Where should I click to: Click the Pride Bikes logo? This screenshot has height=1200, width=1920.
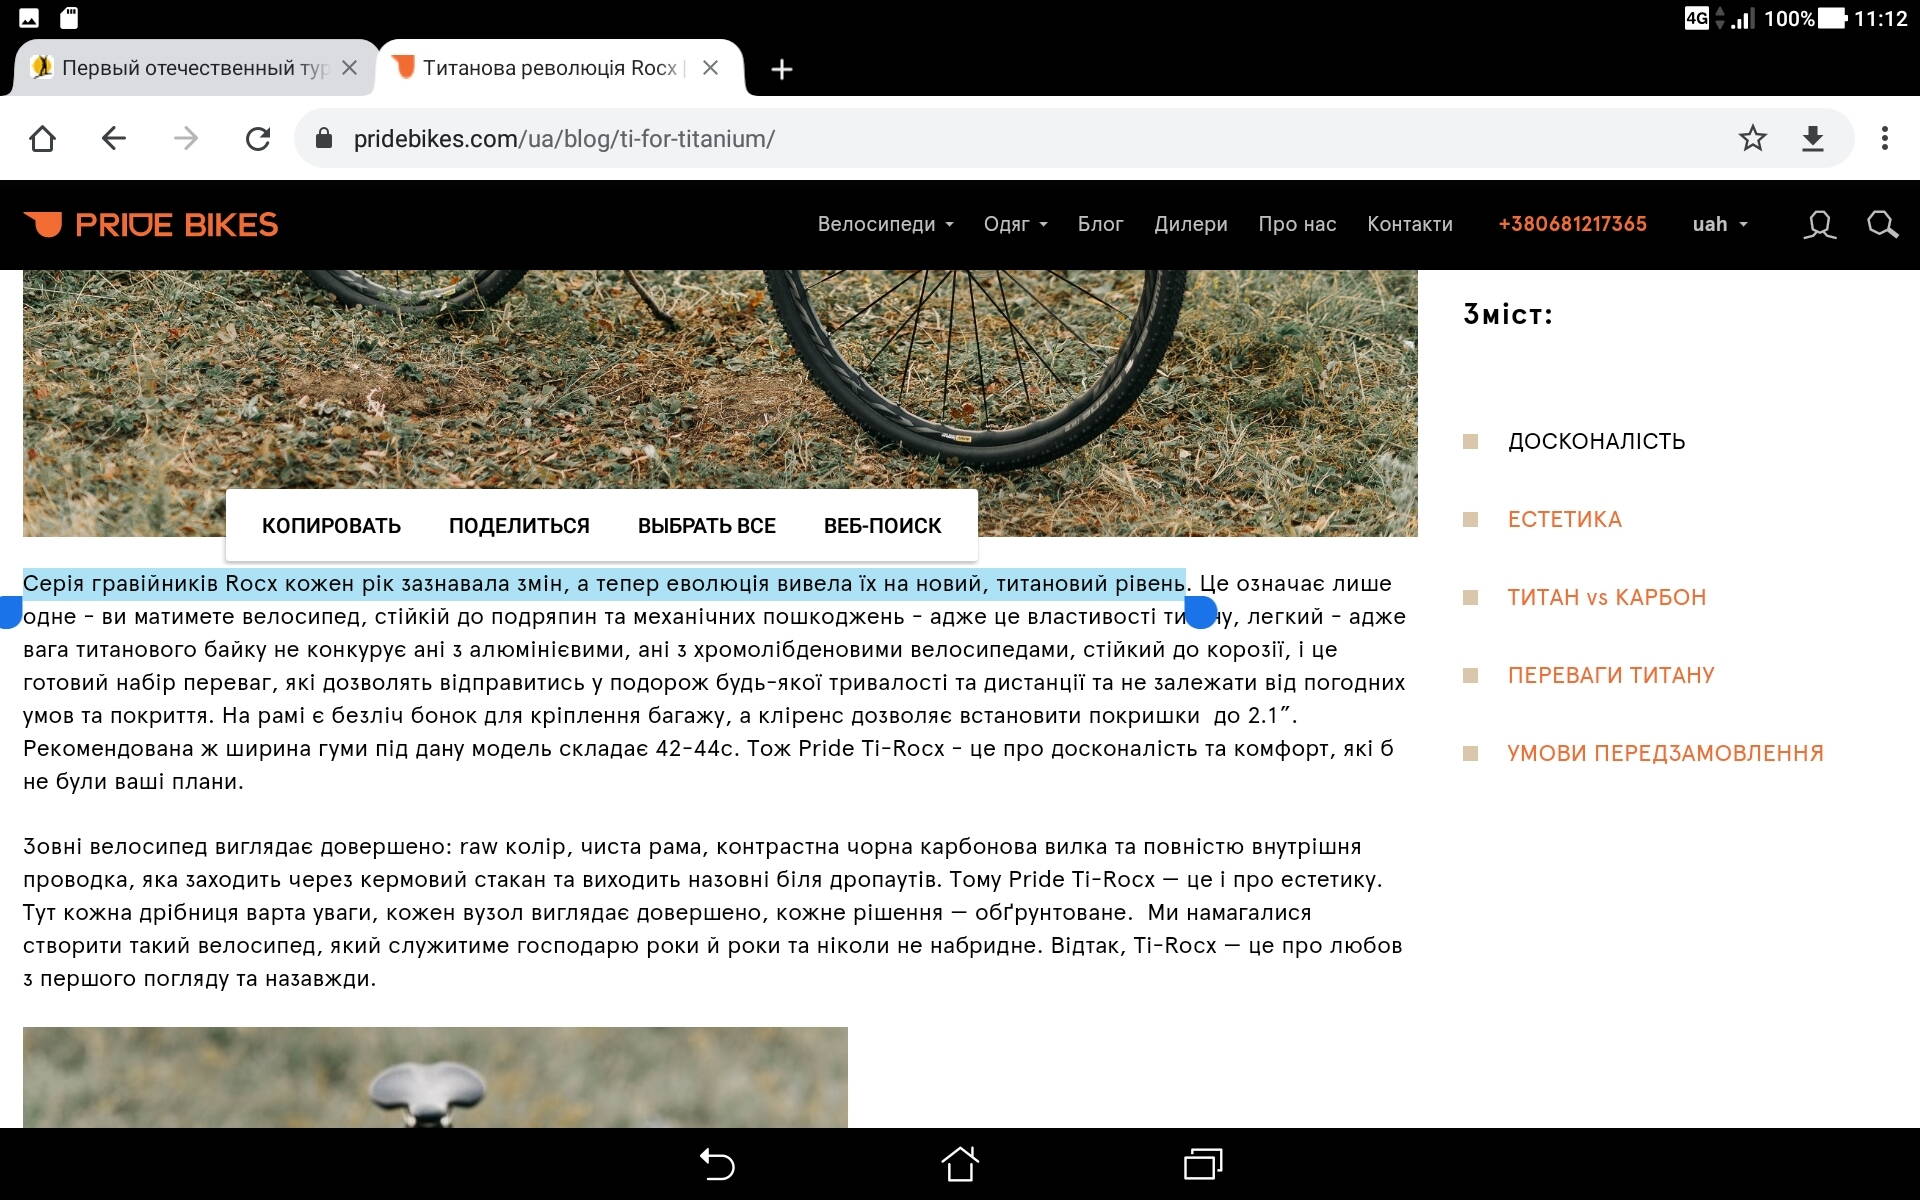click(x=151, y=225)
